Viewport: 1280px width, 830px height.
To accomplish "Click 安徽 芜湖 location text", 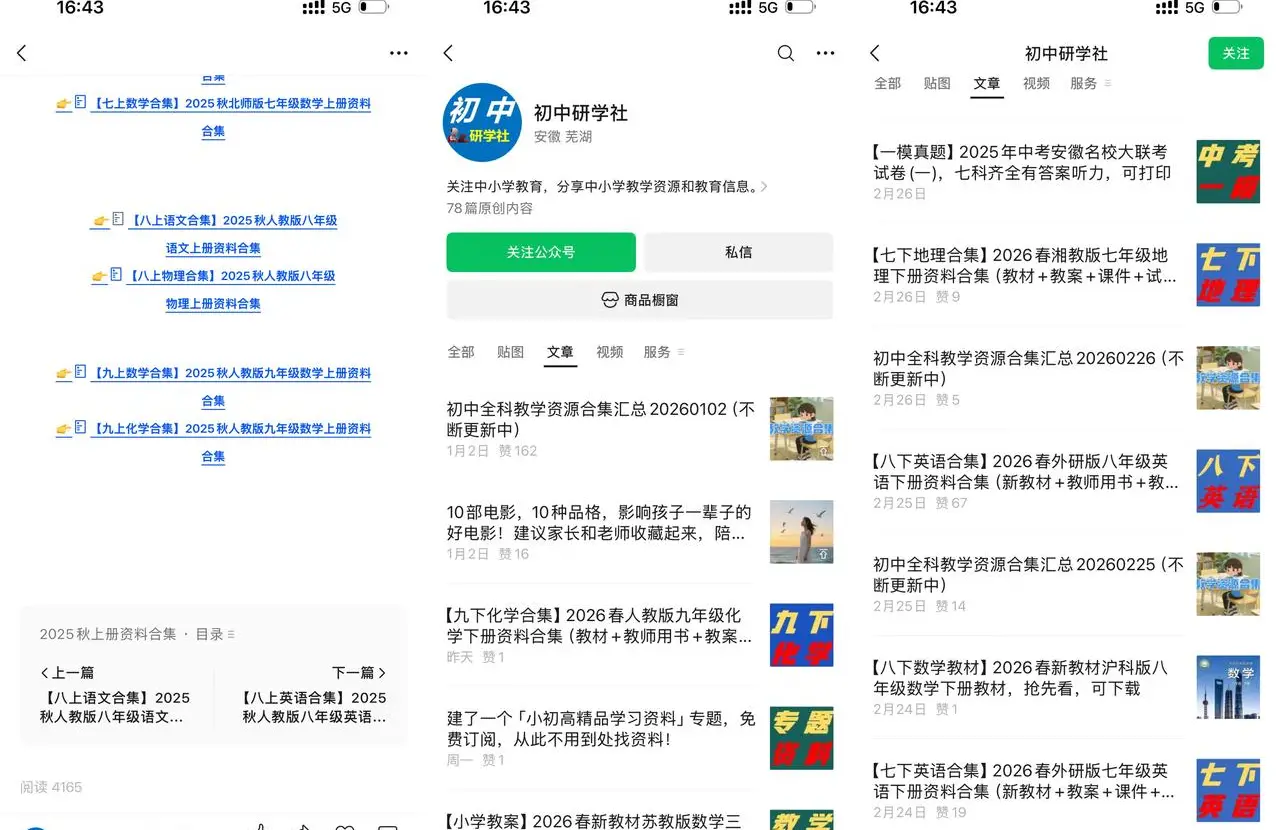I will tap(563, 137).
